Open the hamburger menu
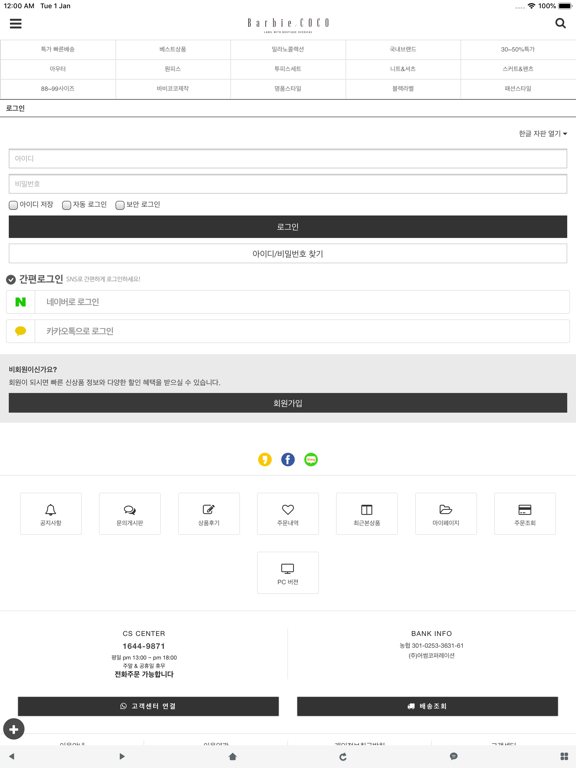The height and width of the screenshot is (768, 576). [x=16, y=24]
